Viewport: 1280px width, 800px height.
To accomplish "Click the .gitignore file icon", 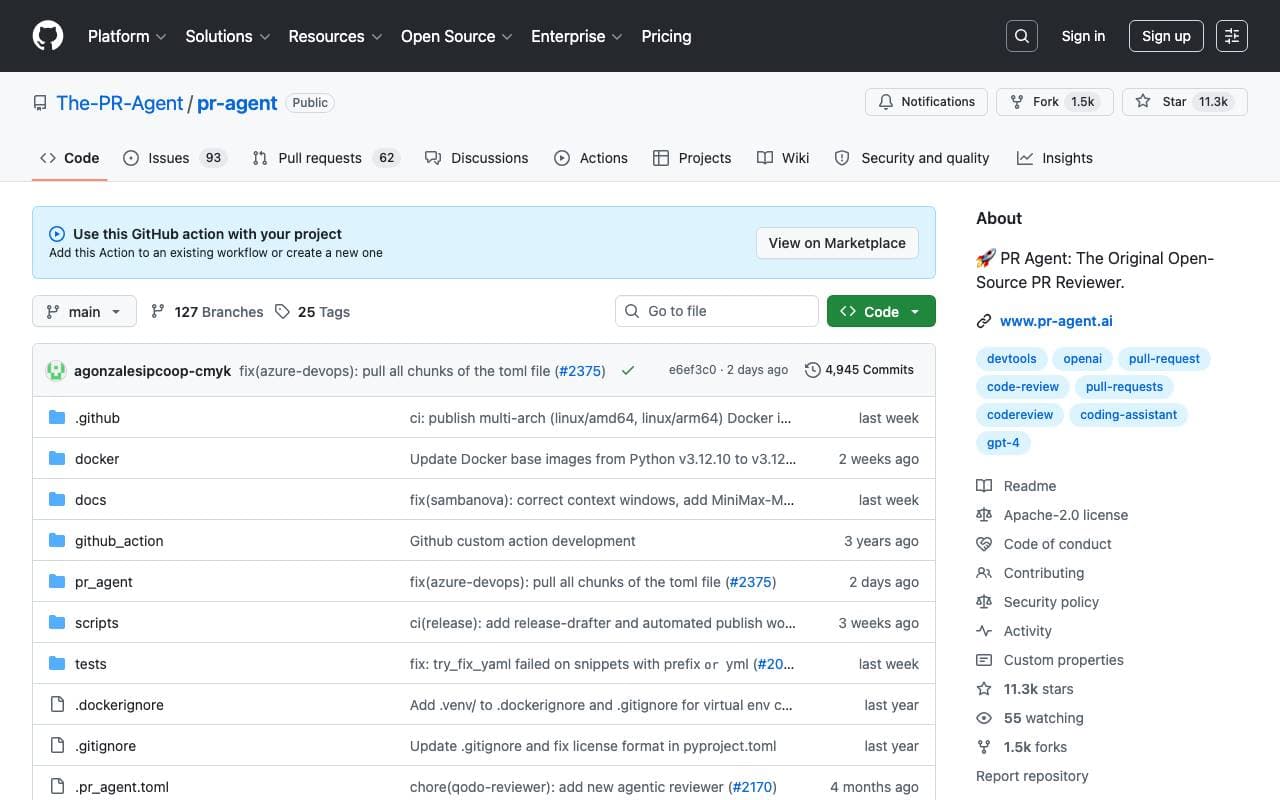I will pos(57,746).
